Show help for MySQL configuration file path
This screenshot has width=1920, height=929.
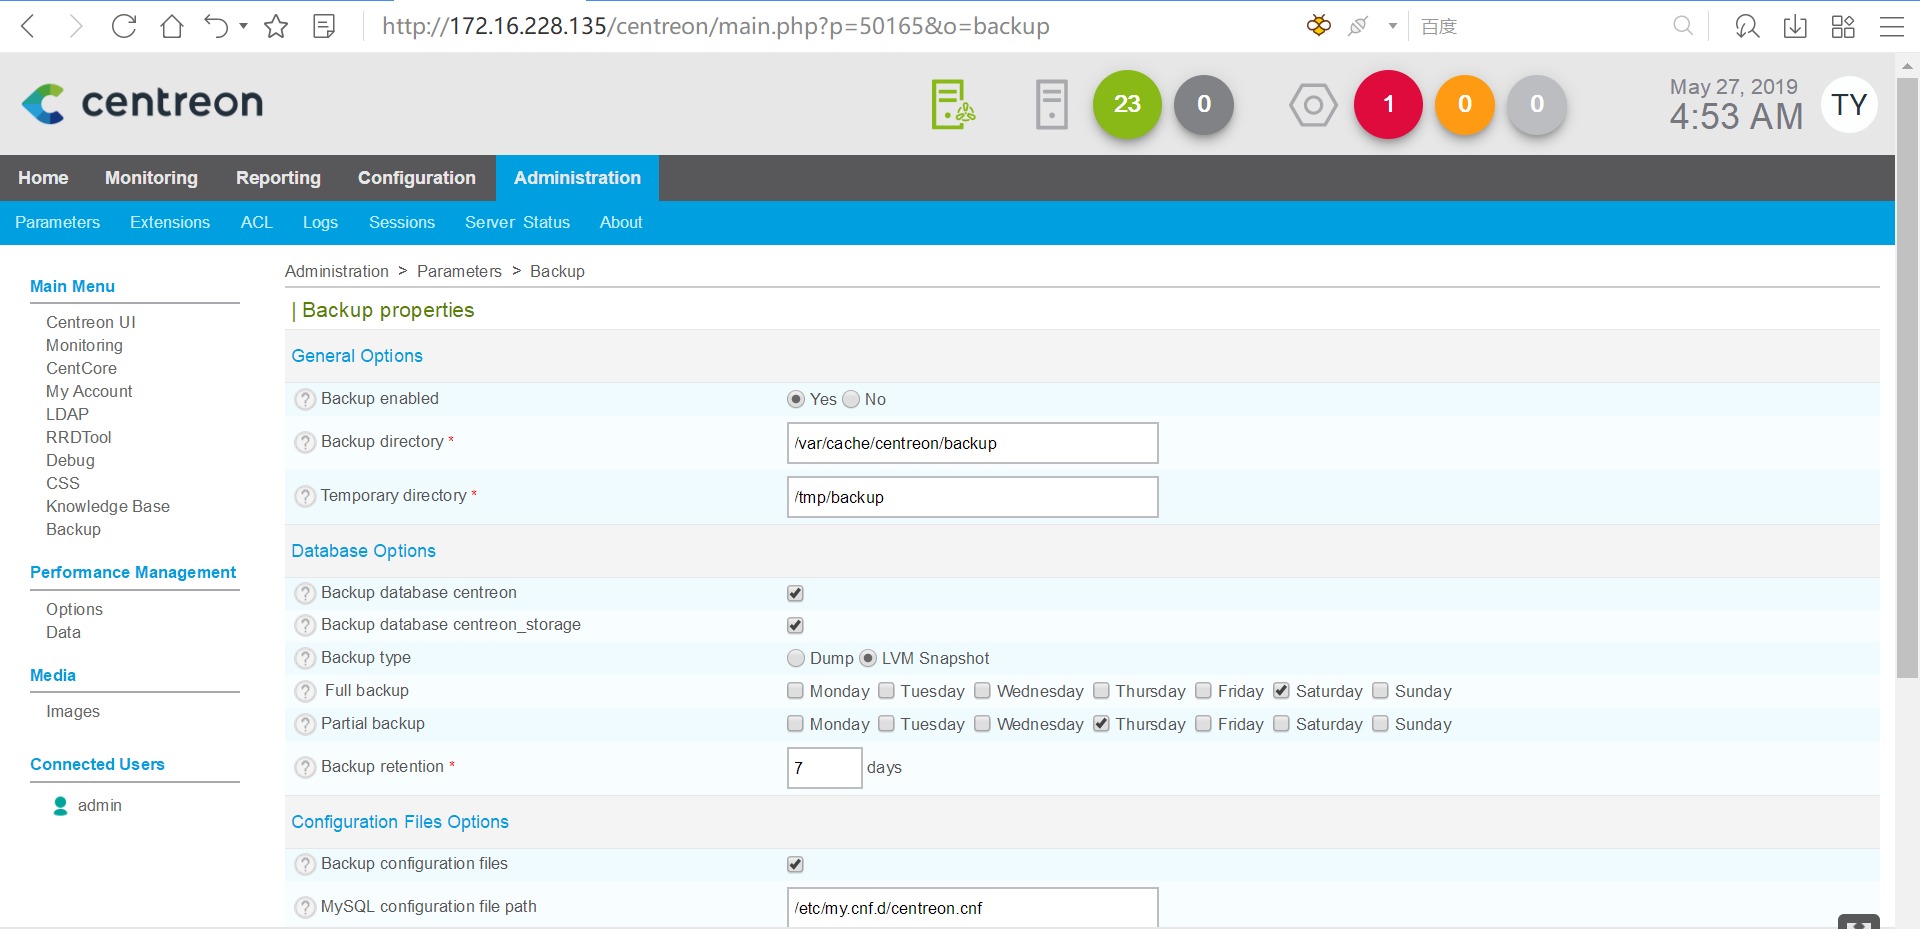[x=305, y=907]
